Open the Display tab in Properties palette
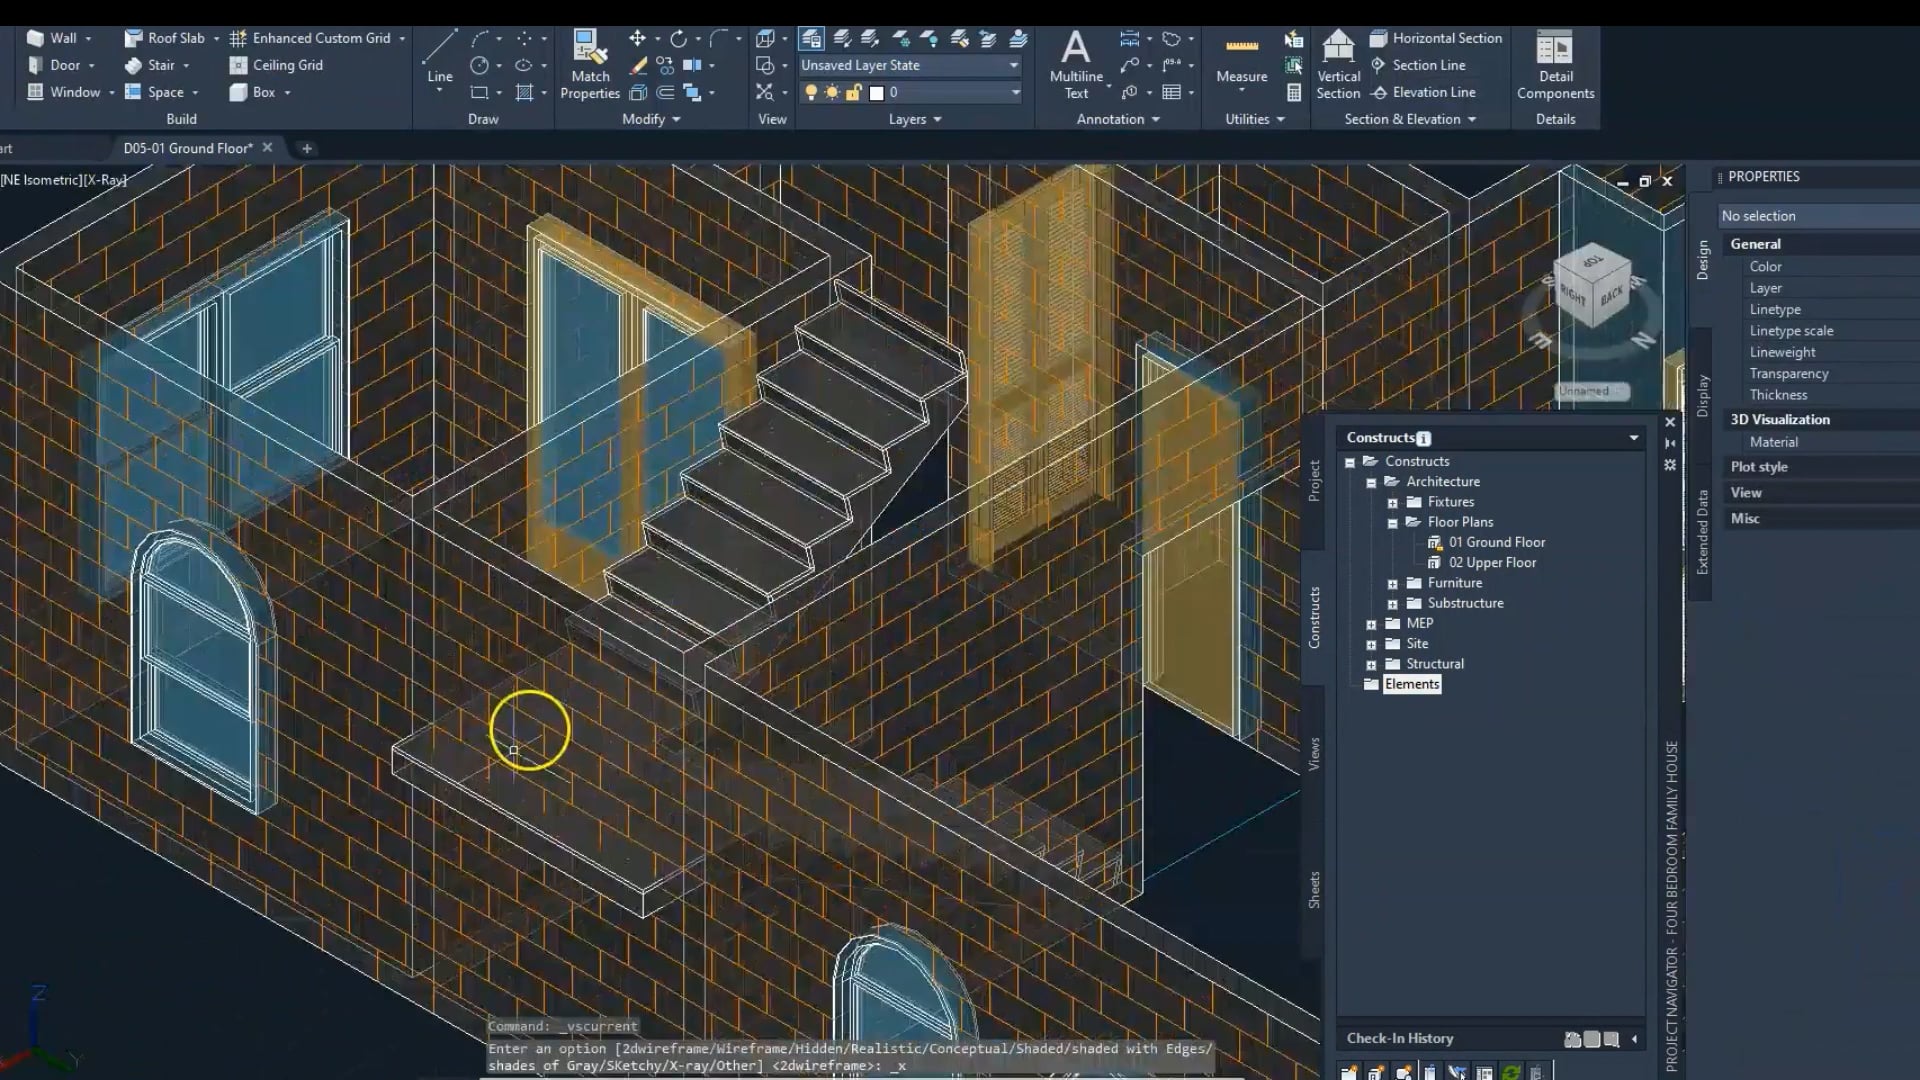 tap(1703, 396)
